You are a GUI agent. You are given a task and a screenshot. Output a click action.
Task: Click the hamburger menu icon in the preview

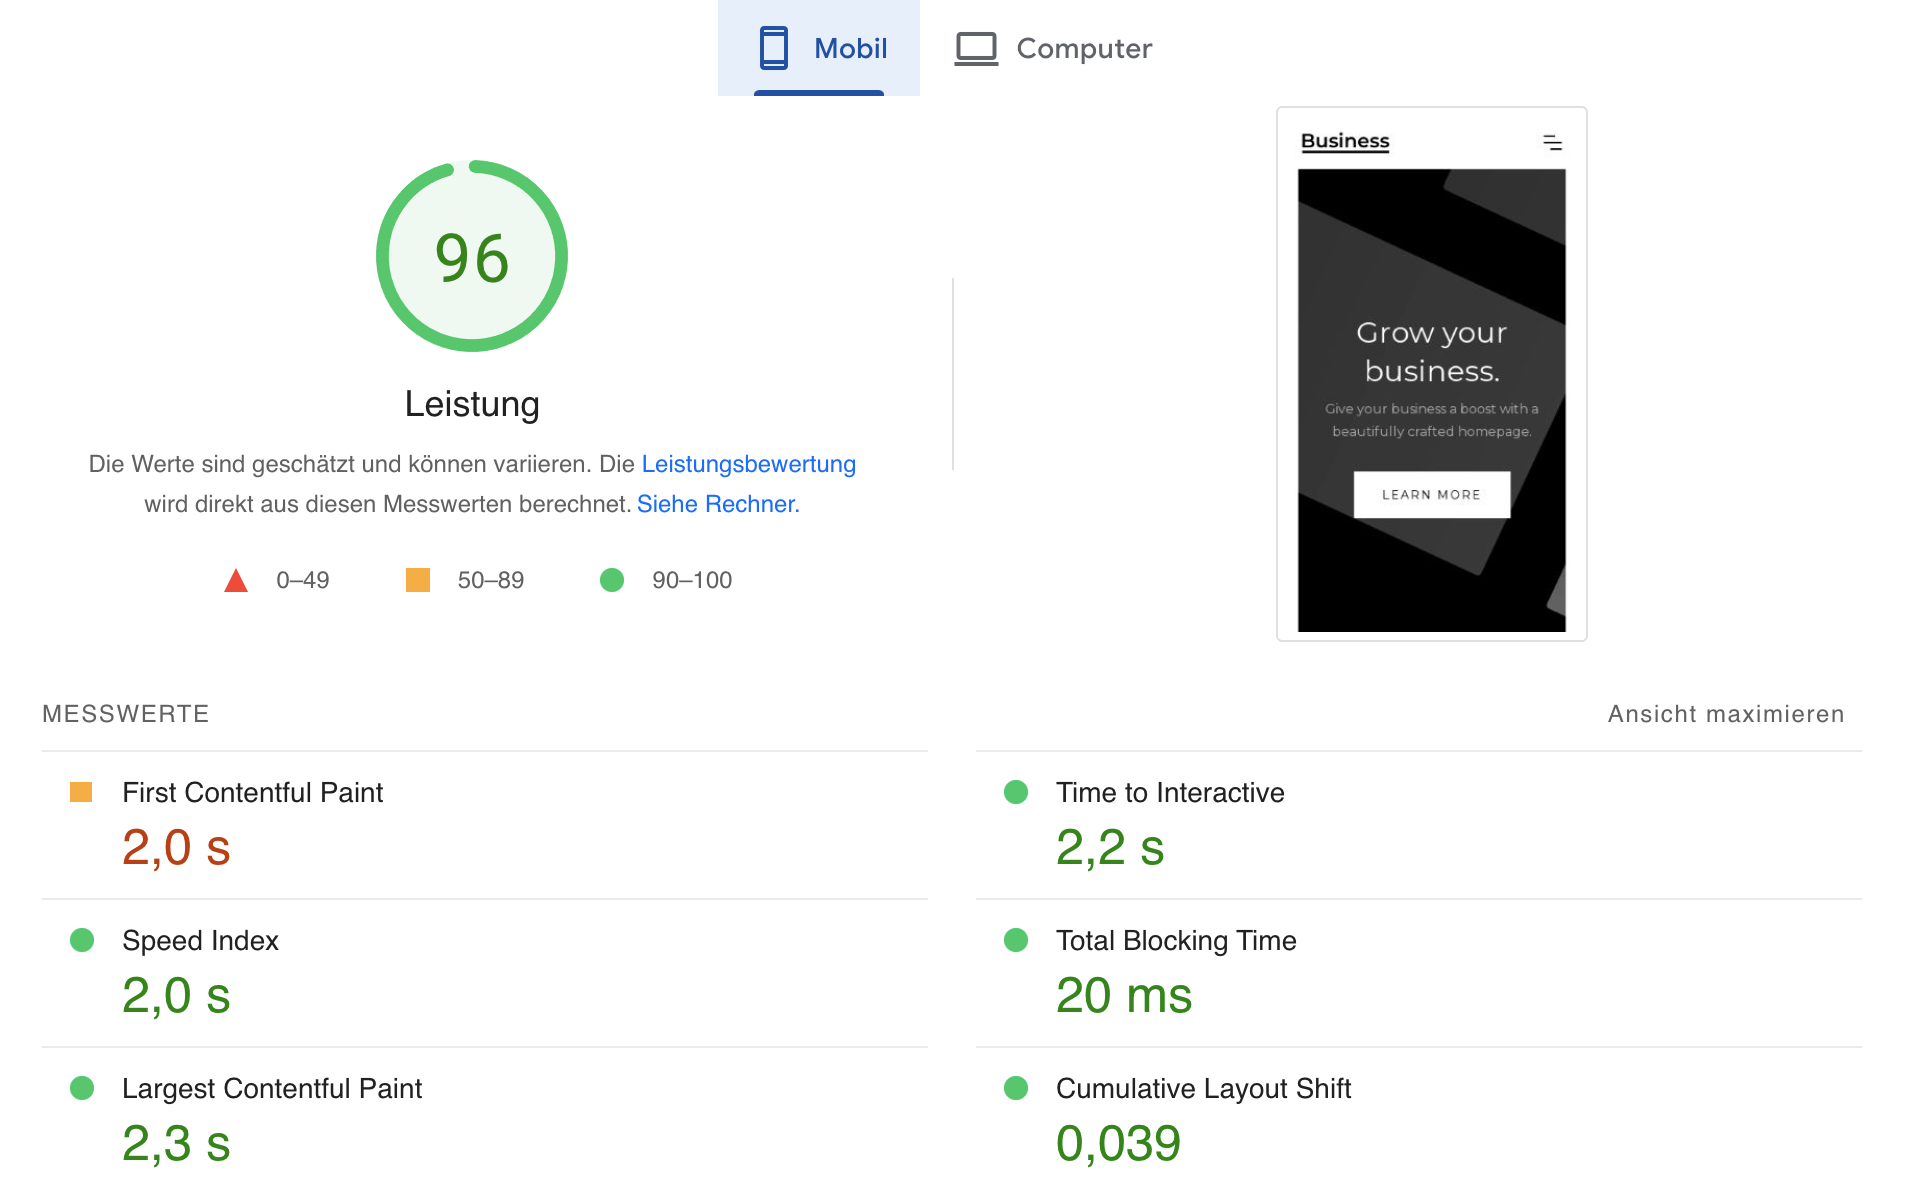coord(1552,143)
